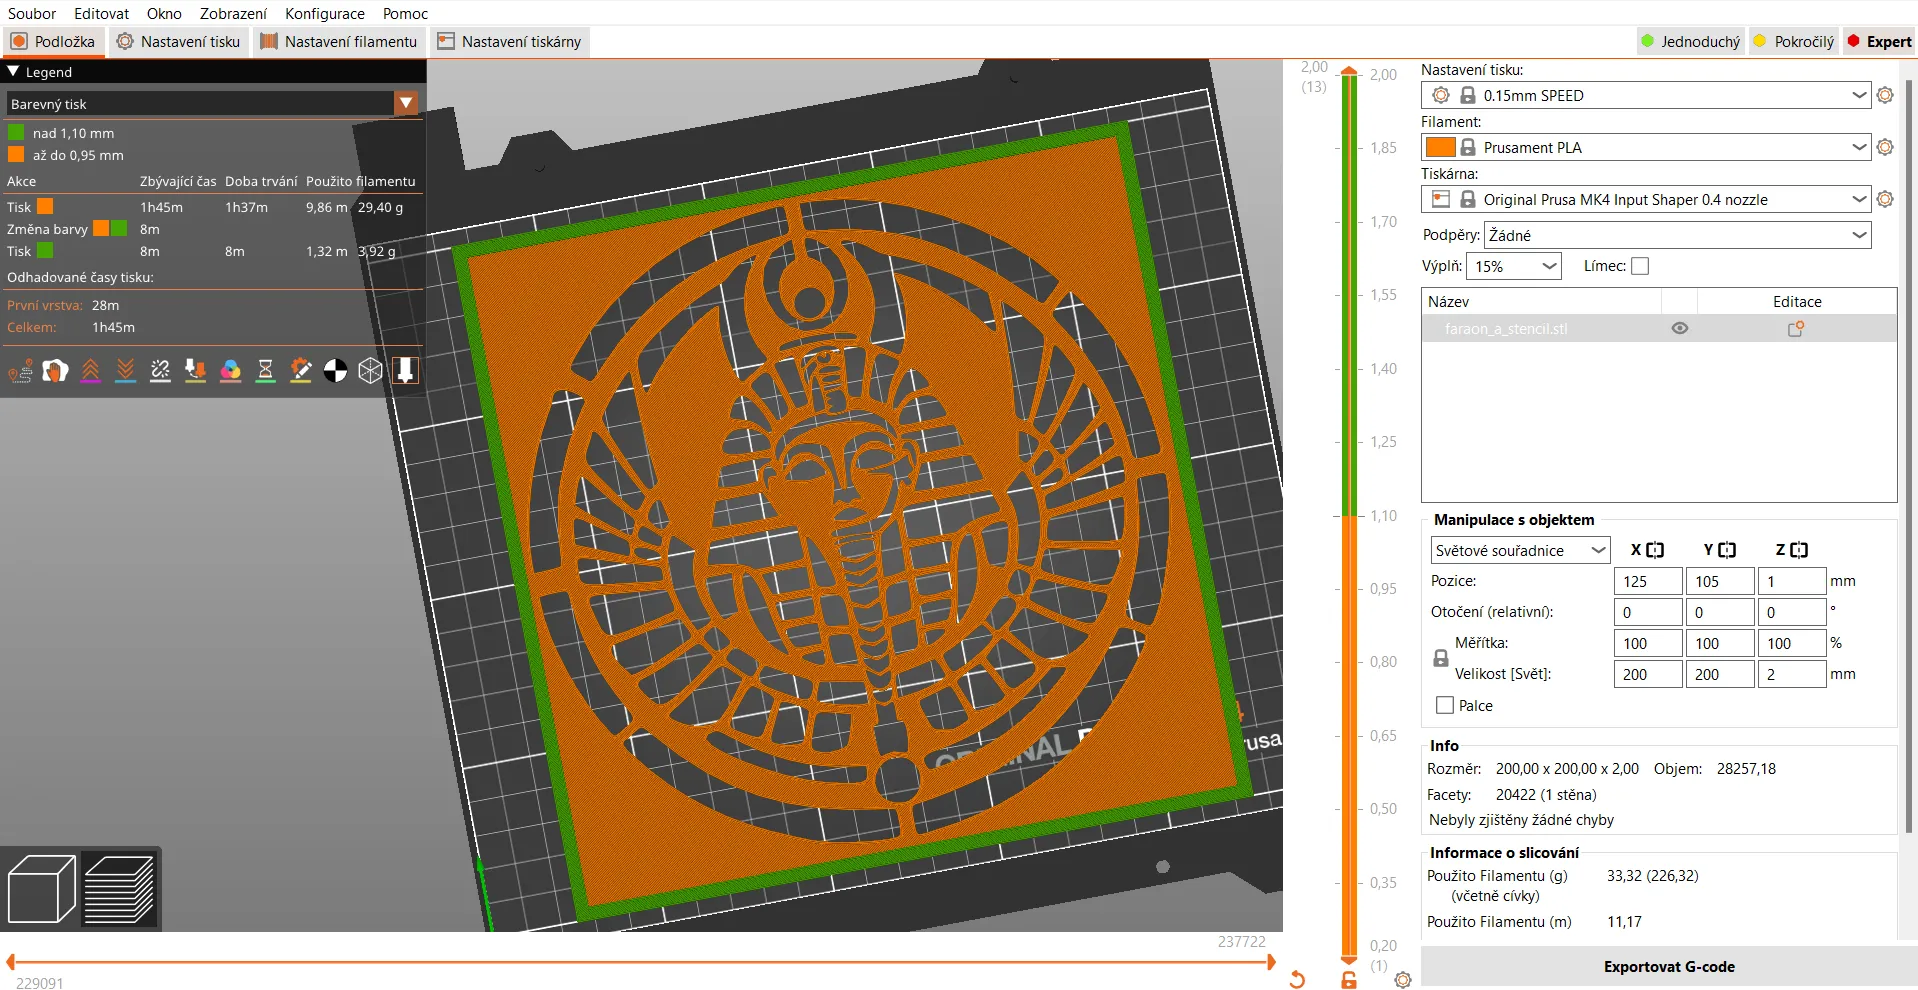Viewport: 1918px width, 990px height.
Task: Check the Palce (inches) checkbox
Action: tap(1445, 706)
